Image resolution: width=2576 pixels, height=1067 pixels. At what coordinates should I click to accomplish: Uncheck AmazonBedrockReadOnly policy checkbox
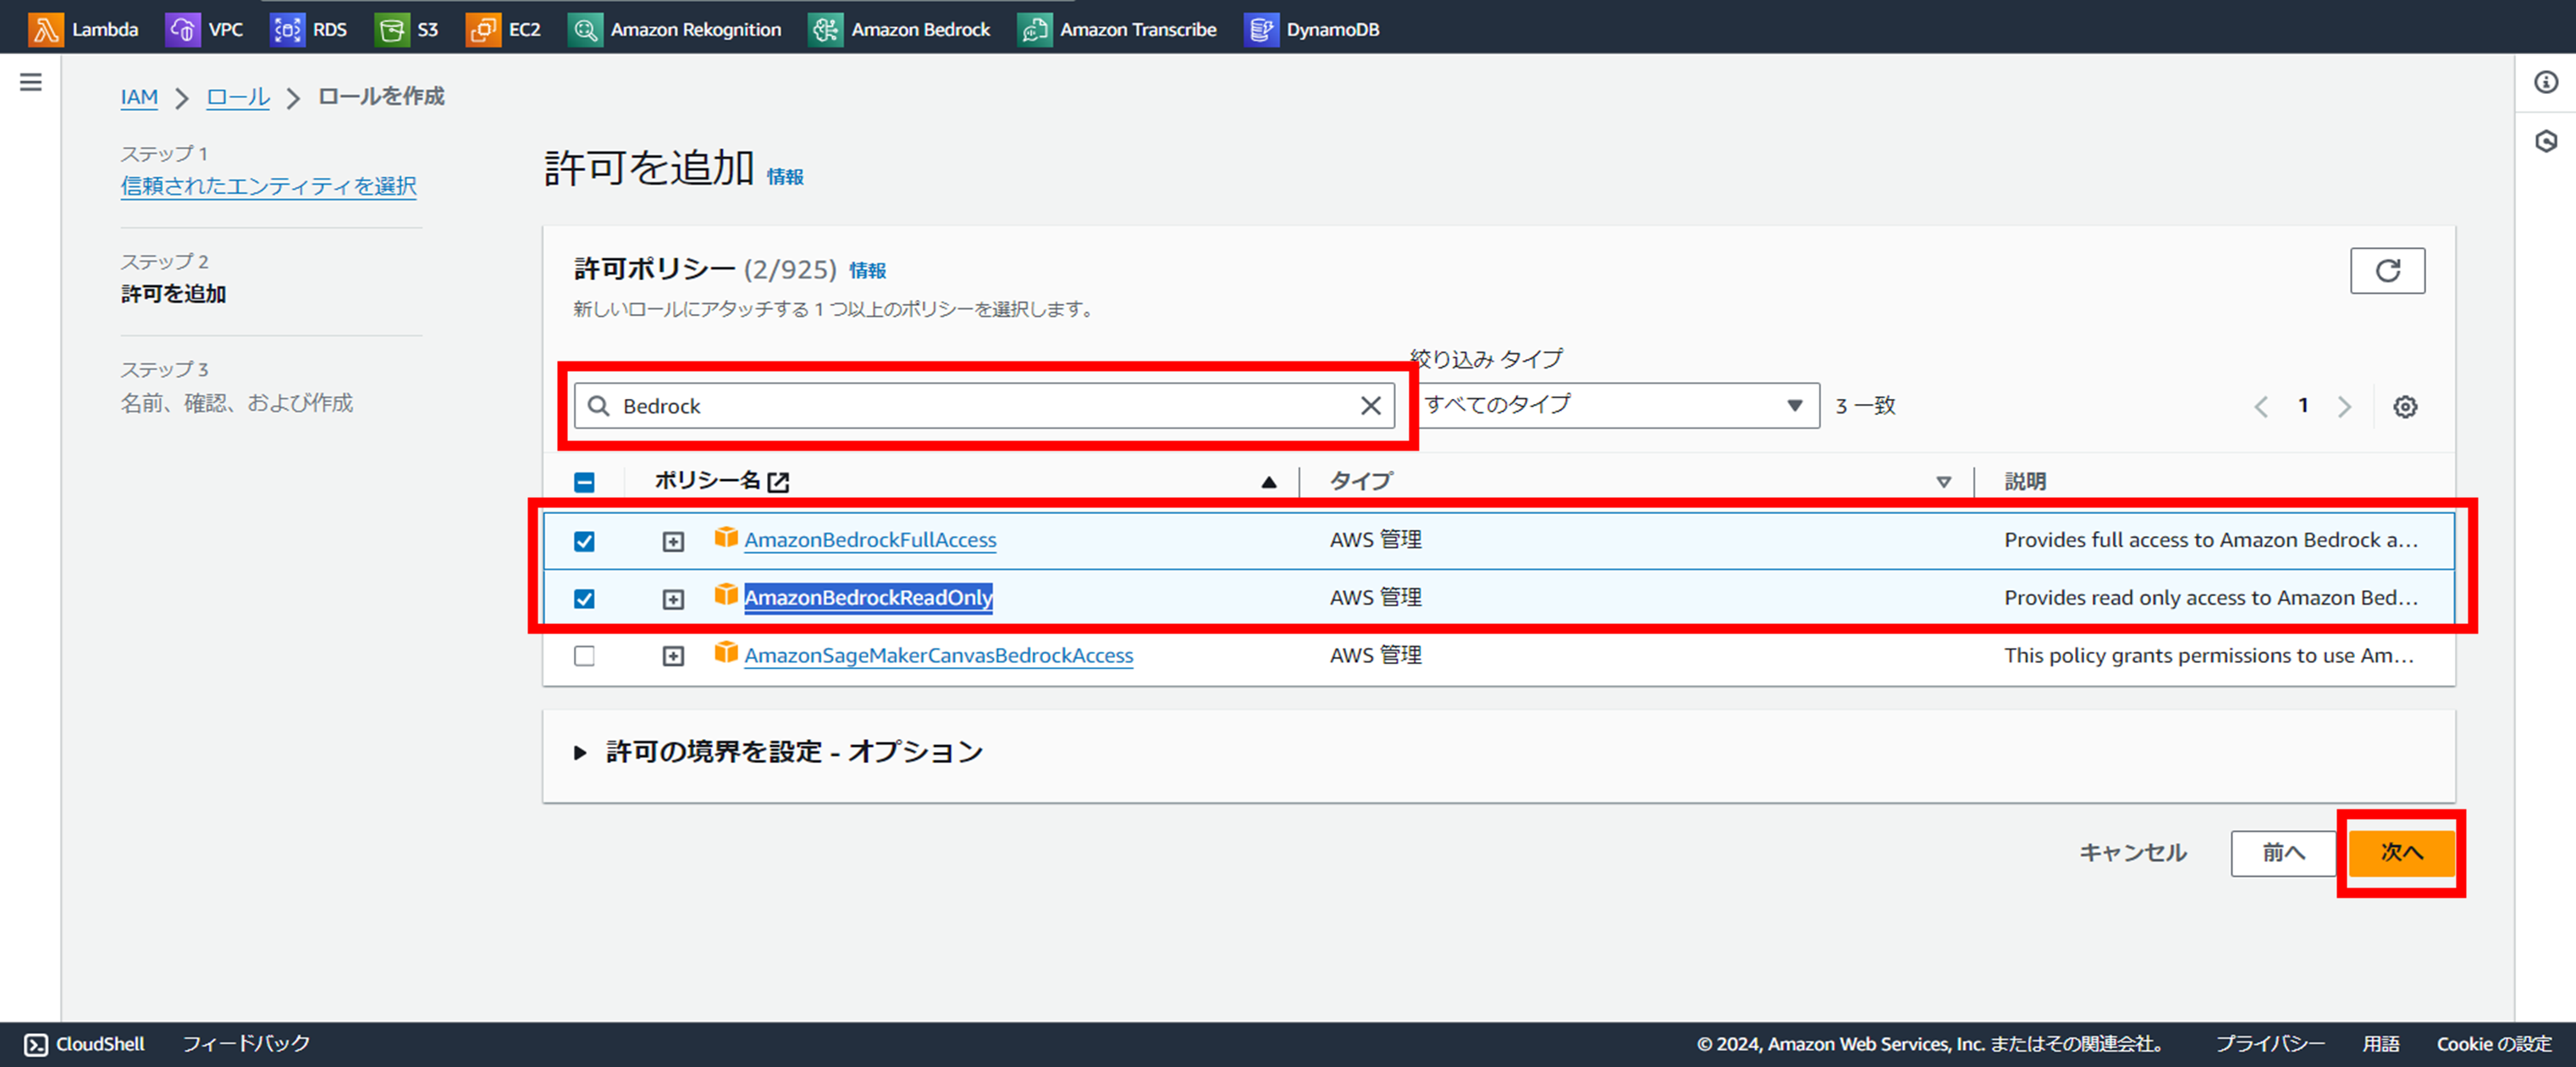pos(584,599)
